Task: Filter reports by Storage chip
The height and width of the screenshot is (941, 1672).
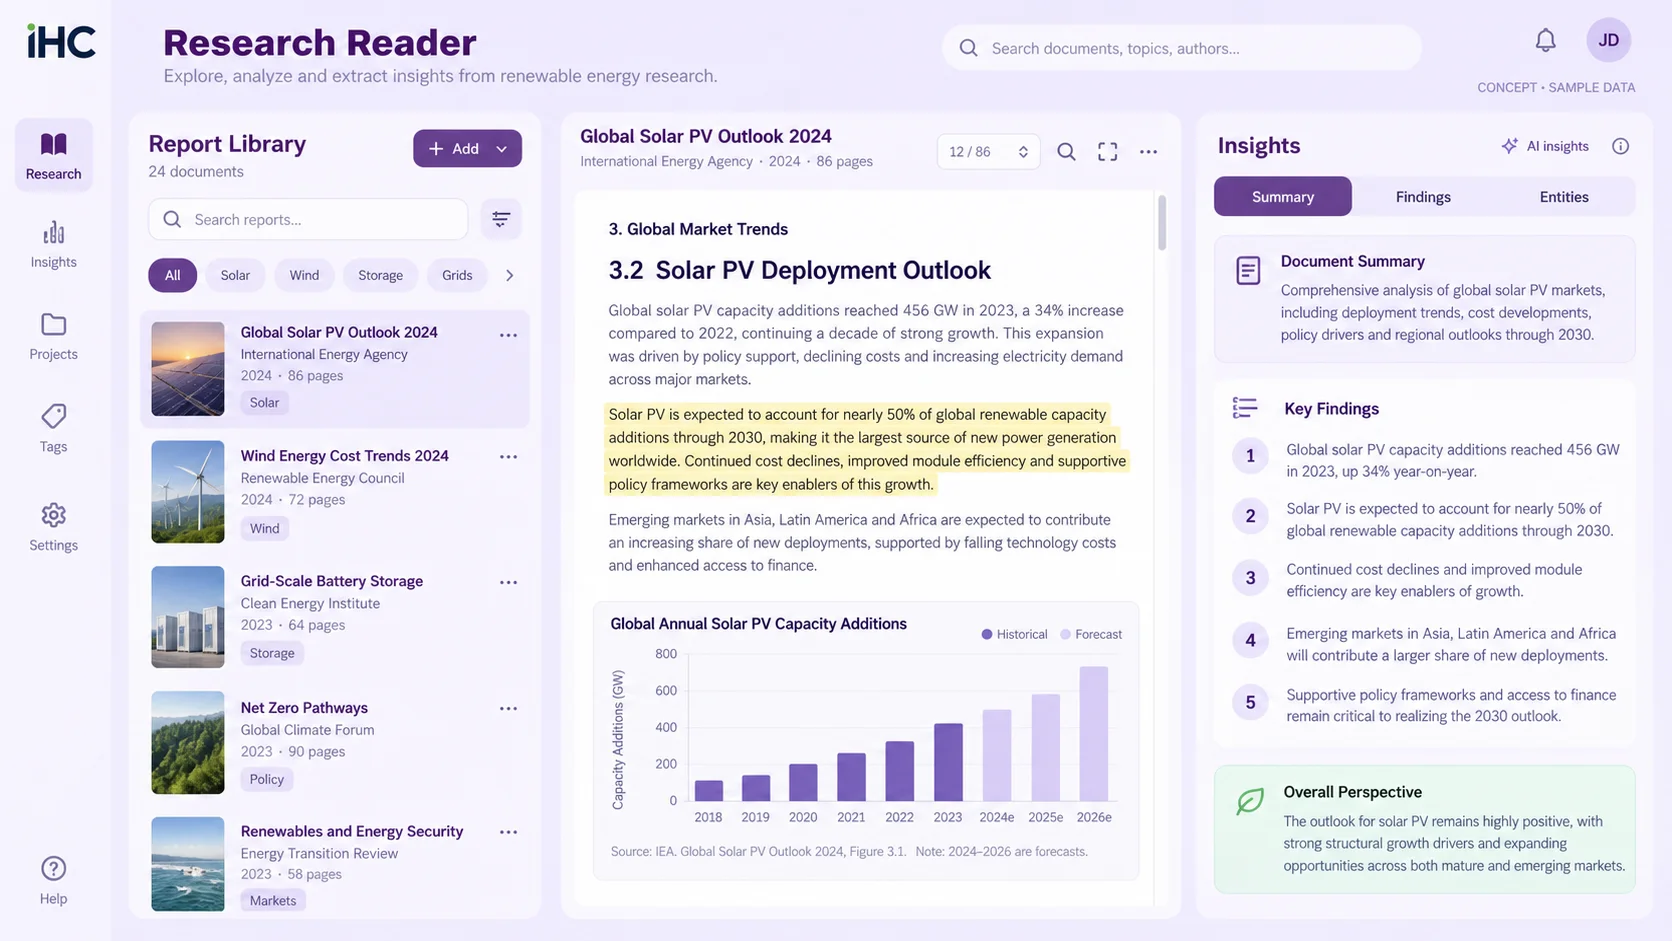Action: pyautogui.click(x=380, y=275)
